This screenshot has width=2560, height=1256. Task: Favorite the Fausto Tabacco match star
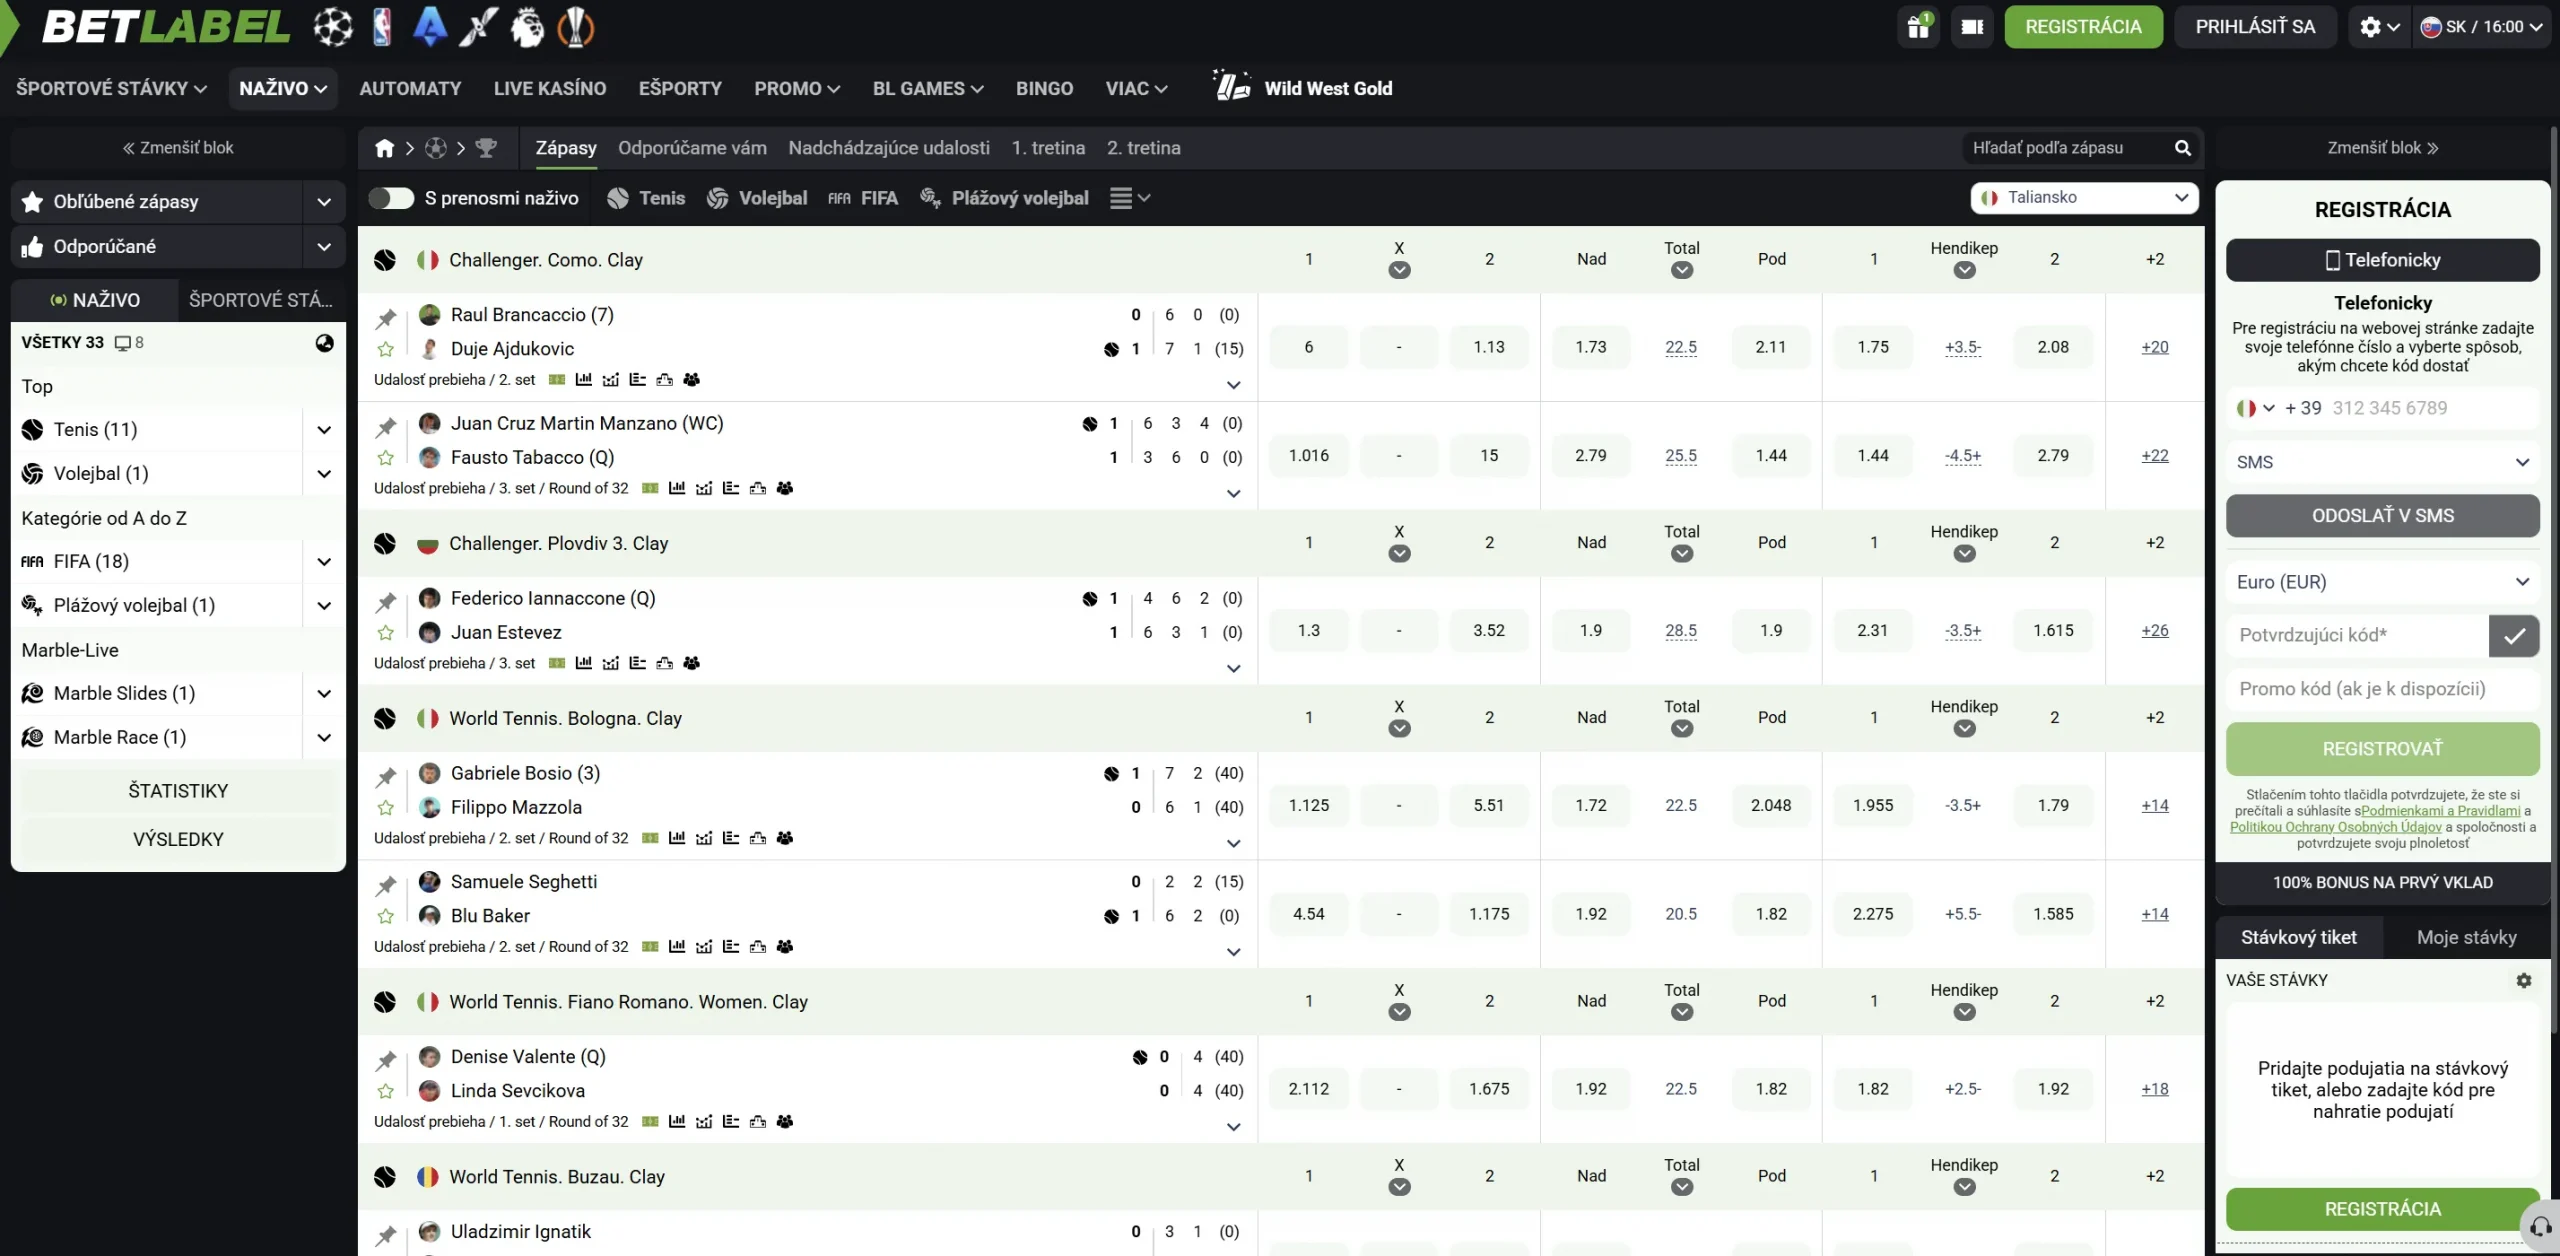(x=386, y=458)
